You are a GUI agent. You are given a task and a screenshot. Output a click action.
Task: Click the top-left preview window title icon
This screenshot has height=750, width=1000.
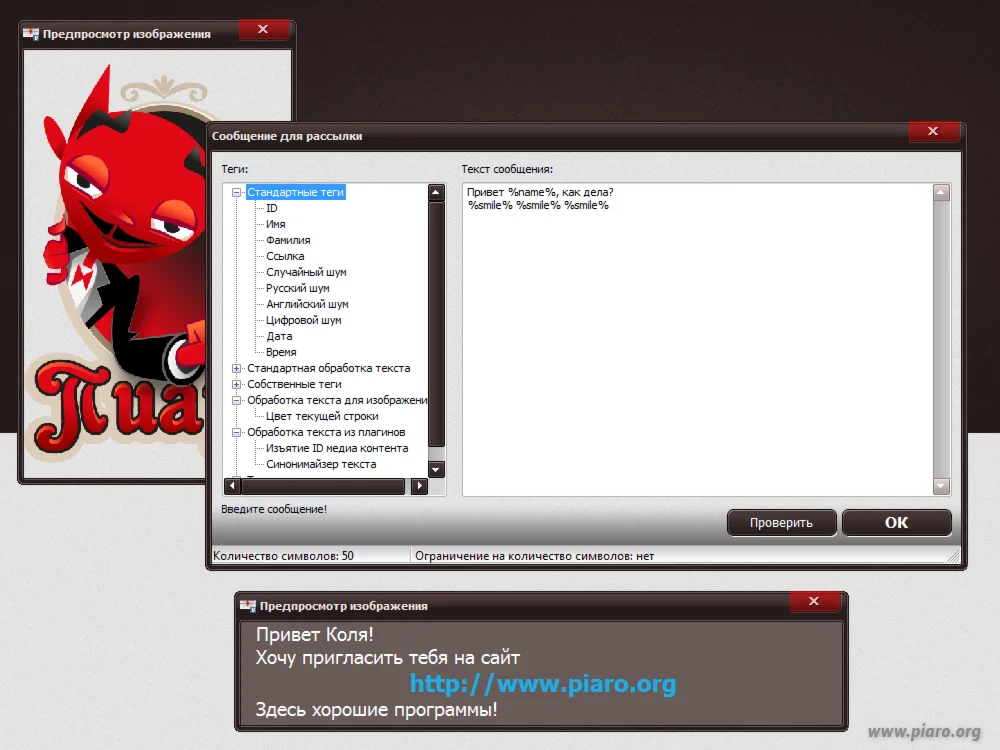tap(31, 34)
